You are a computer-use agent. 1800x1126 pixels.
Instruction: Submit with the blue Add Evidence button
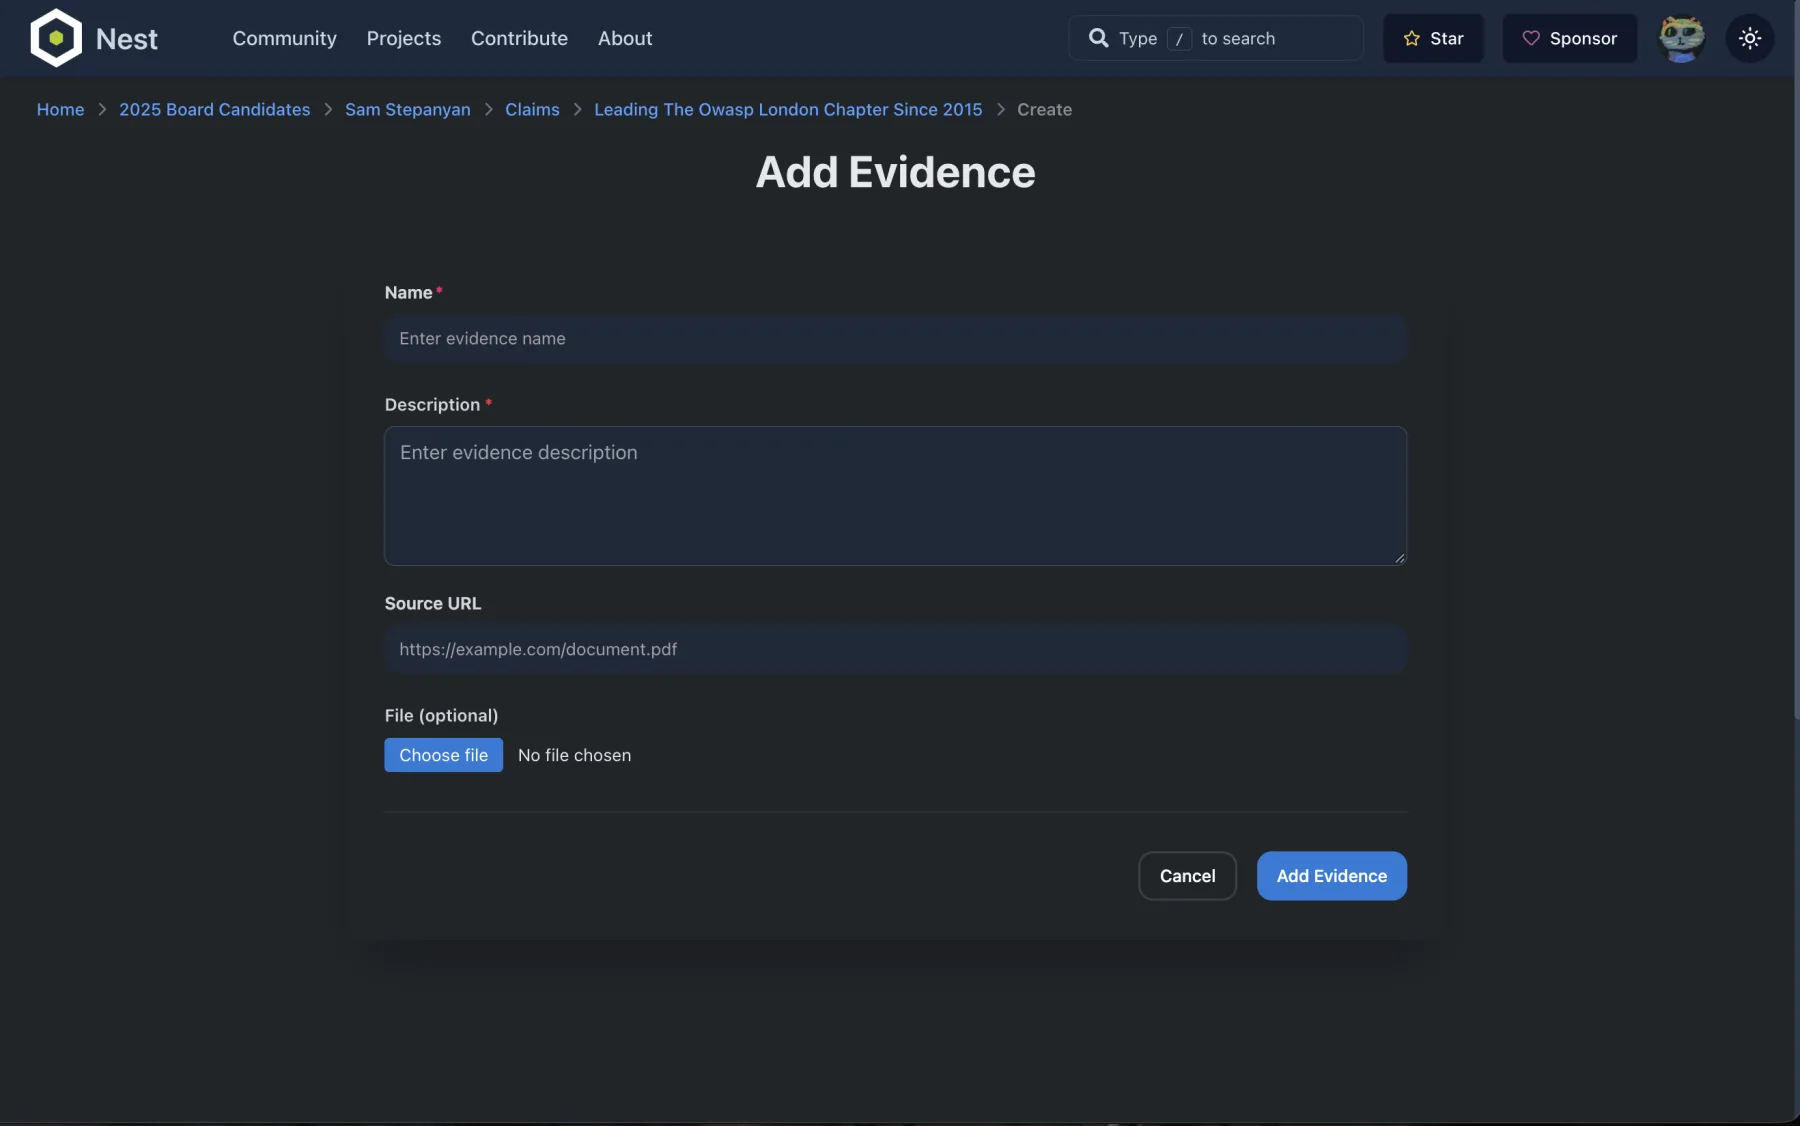tap(1331, 876)
